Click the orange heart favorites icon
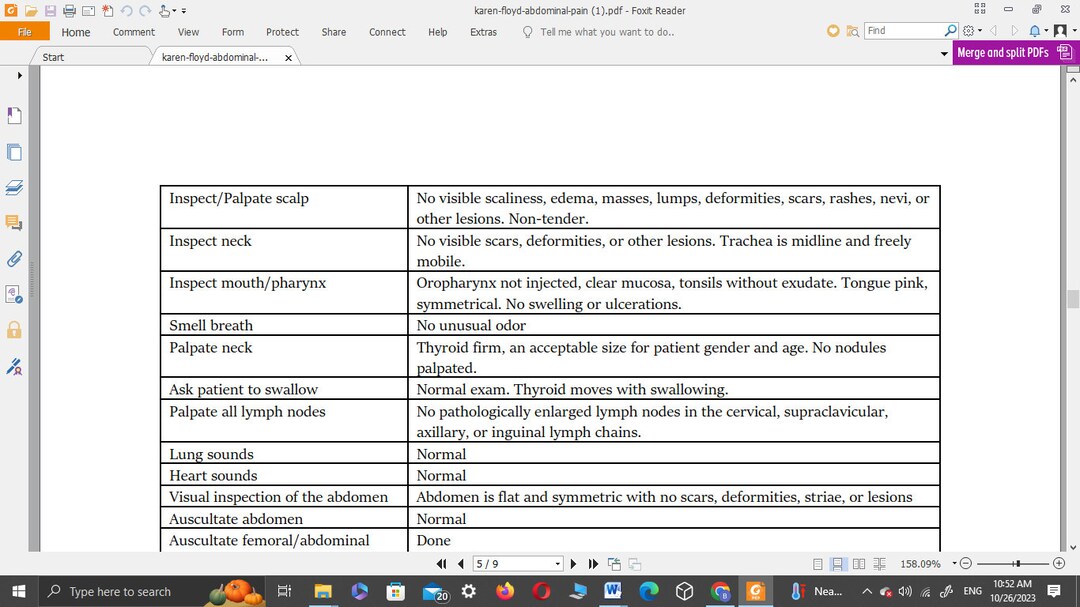This screenshot has height=607, width=1080. [x=833, y=31]
